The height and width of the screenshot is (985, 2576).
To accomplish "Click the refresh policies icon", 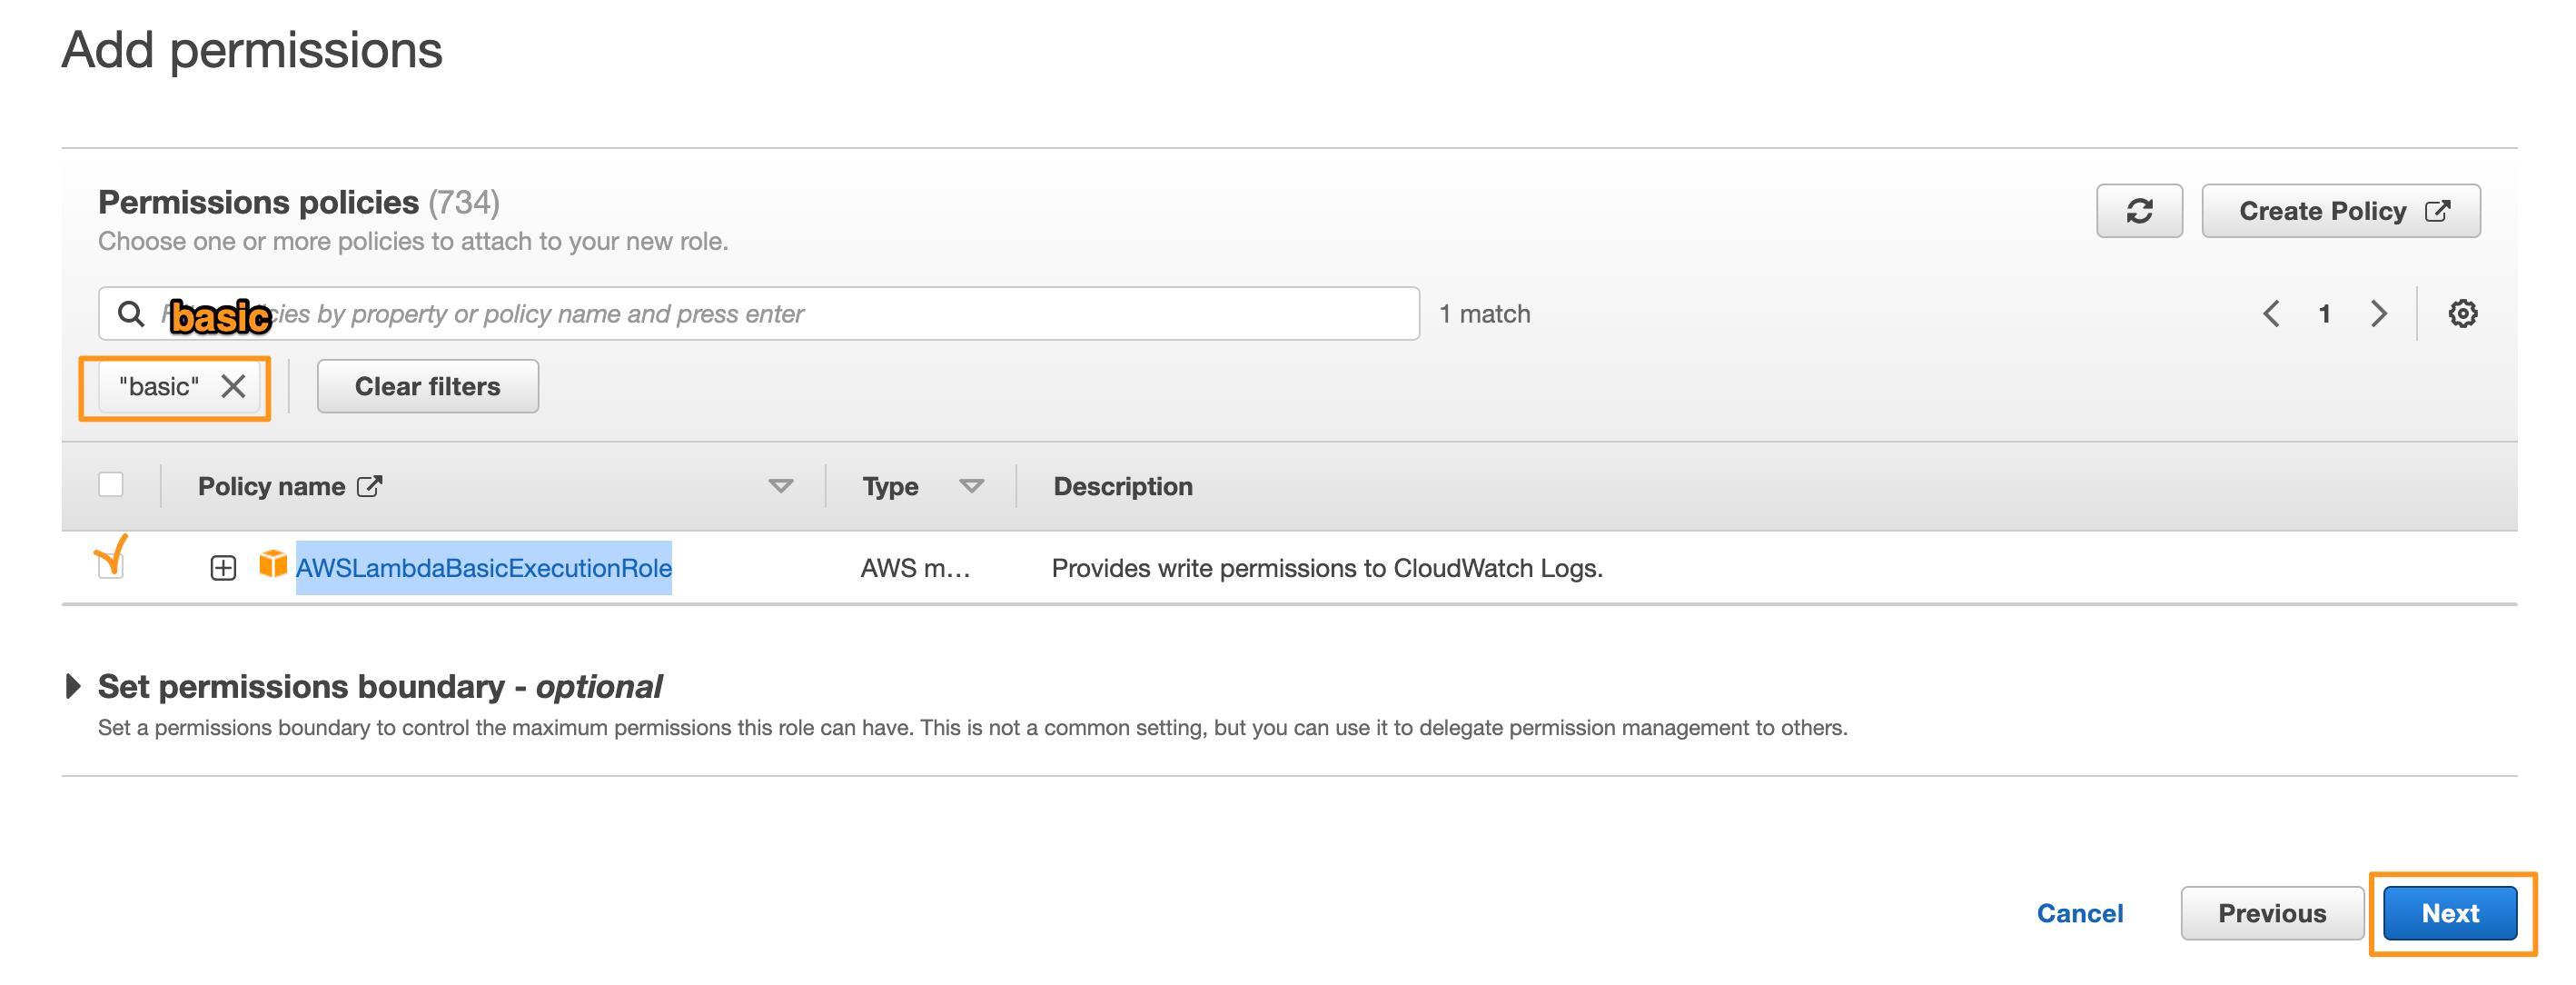I will (2140, 211).
